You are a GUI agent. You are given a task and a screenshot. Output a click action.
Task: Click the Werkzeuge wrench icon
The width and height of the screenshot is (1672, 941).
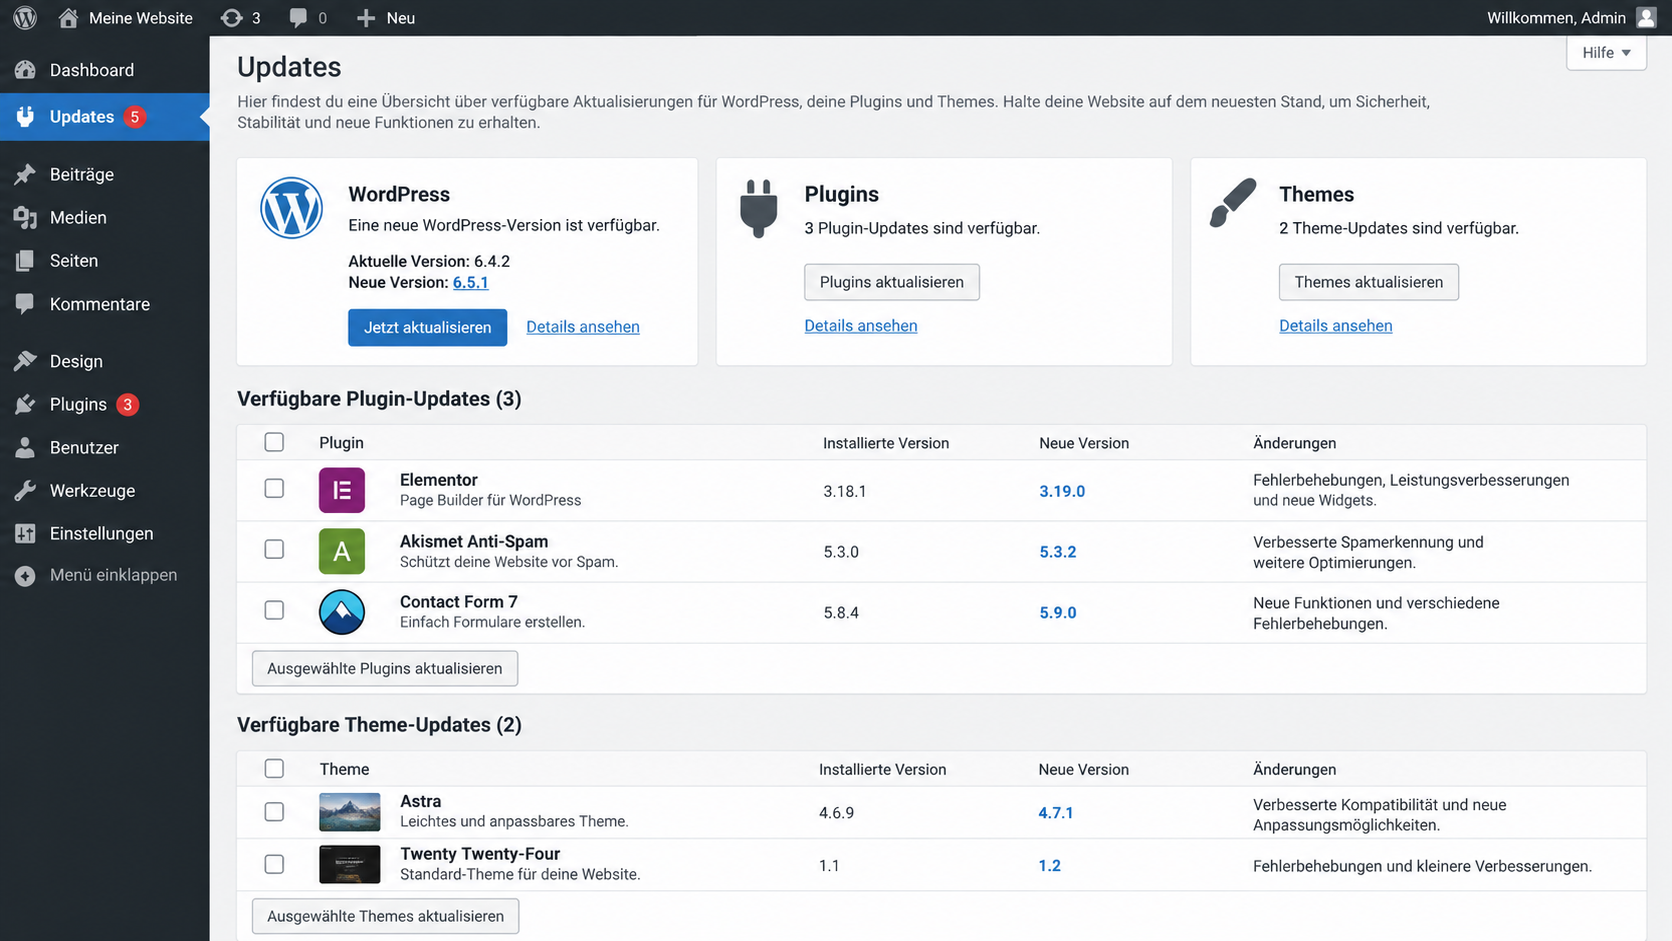tap(25, 491)
